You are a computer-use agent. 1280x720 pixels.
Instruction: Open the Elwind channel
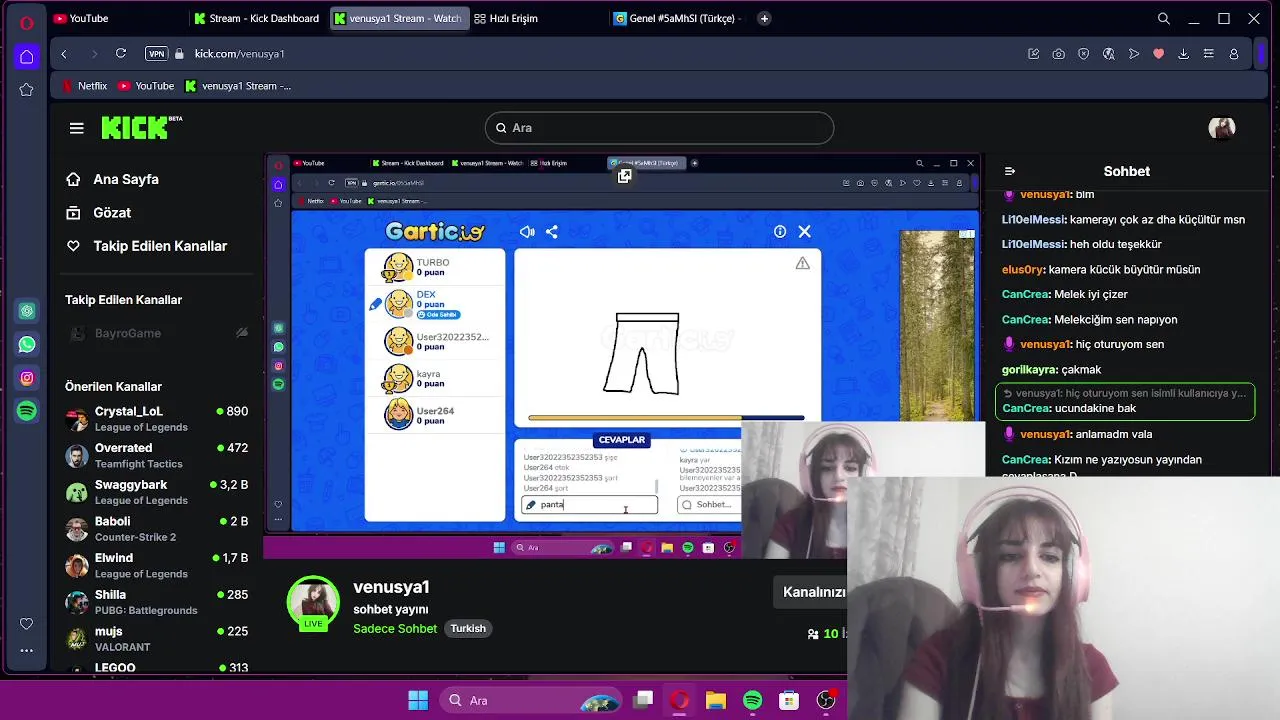point(157,566)
